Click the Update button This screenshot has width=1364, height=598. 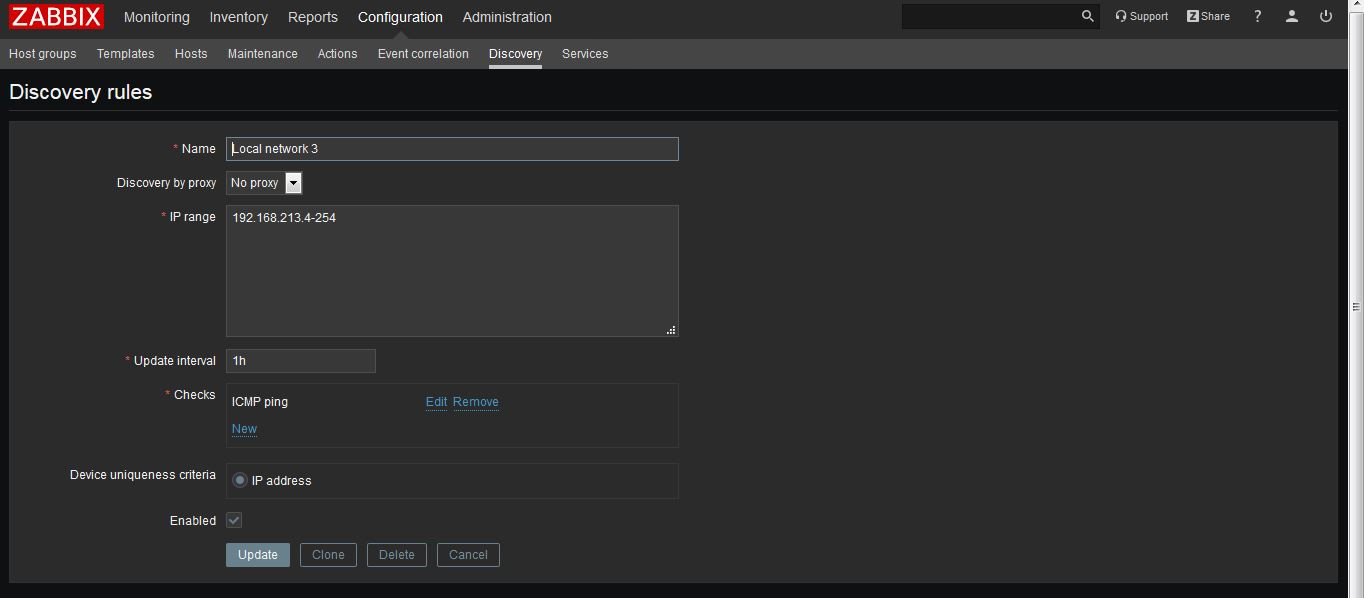coord(257,555)
